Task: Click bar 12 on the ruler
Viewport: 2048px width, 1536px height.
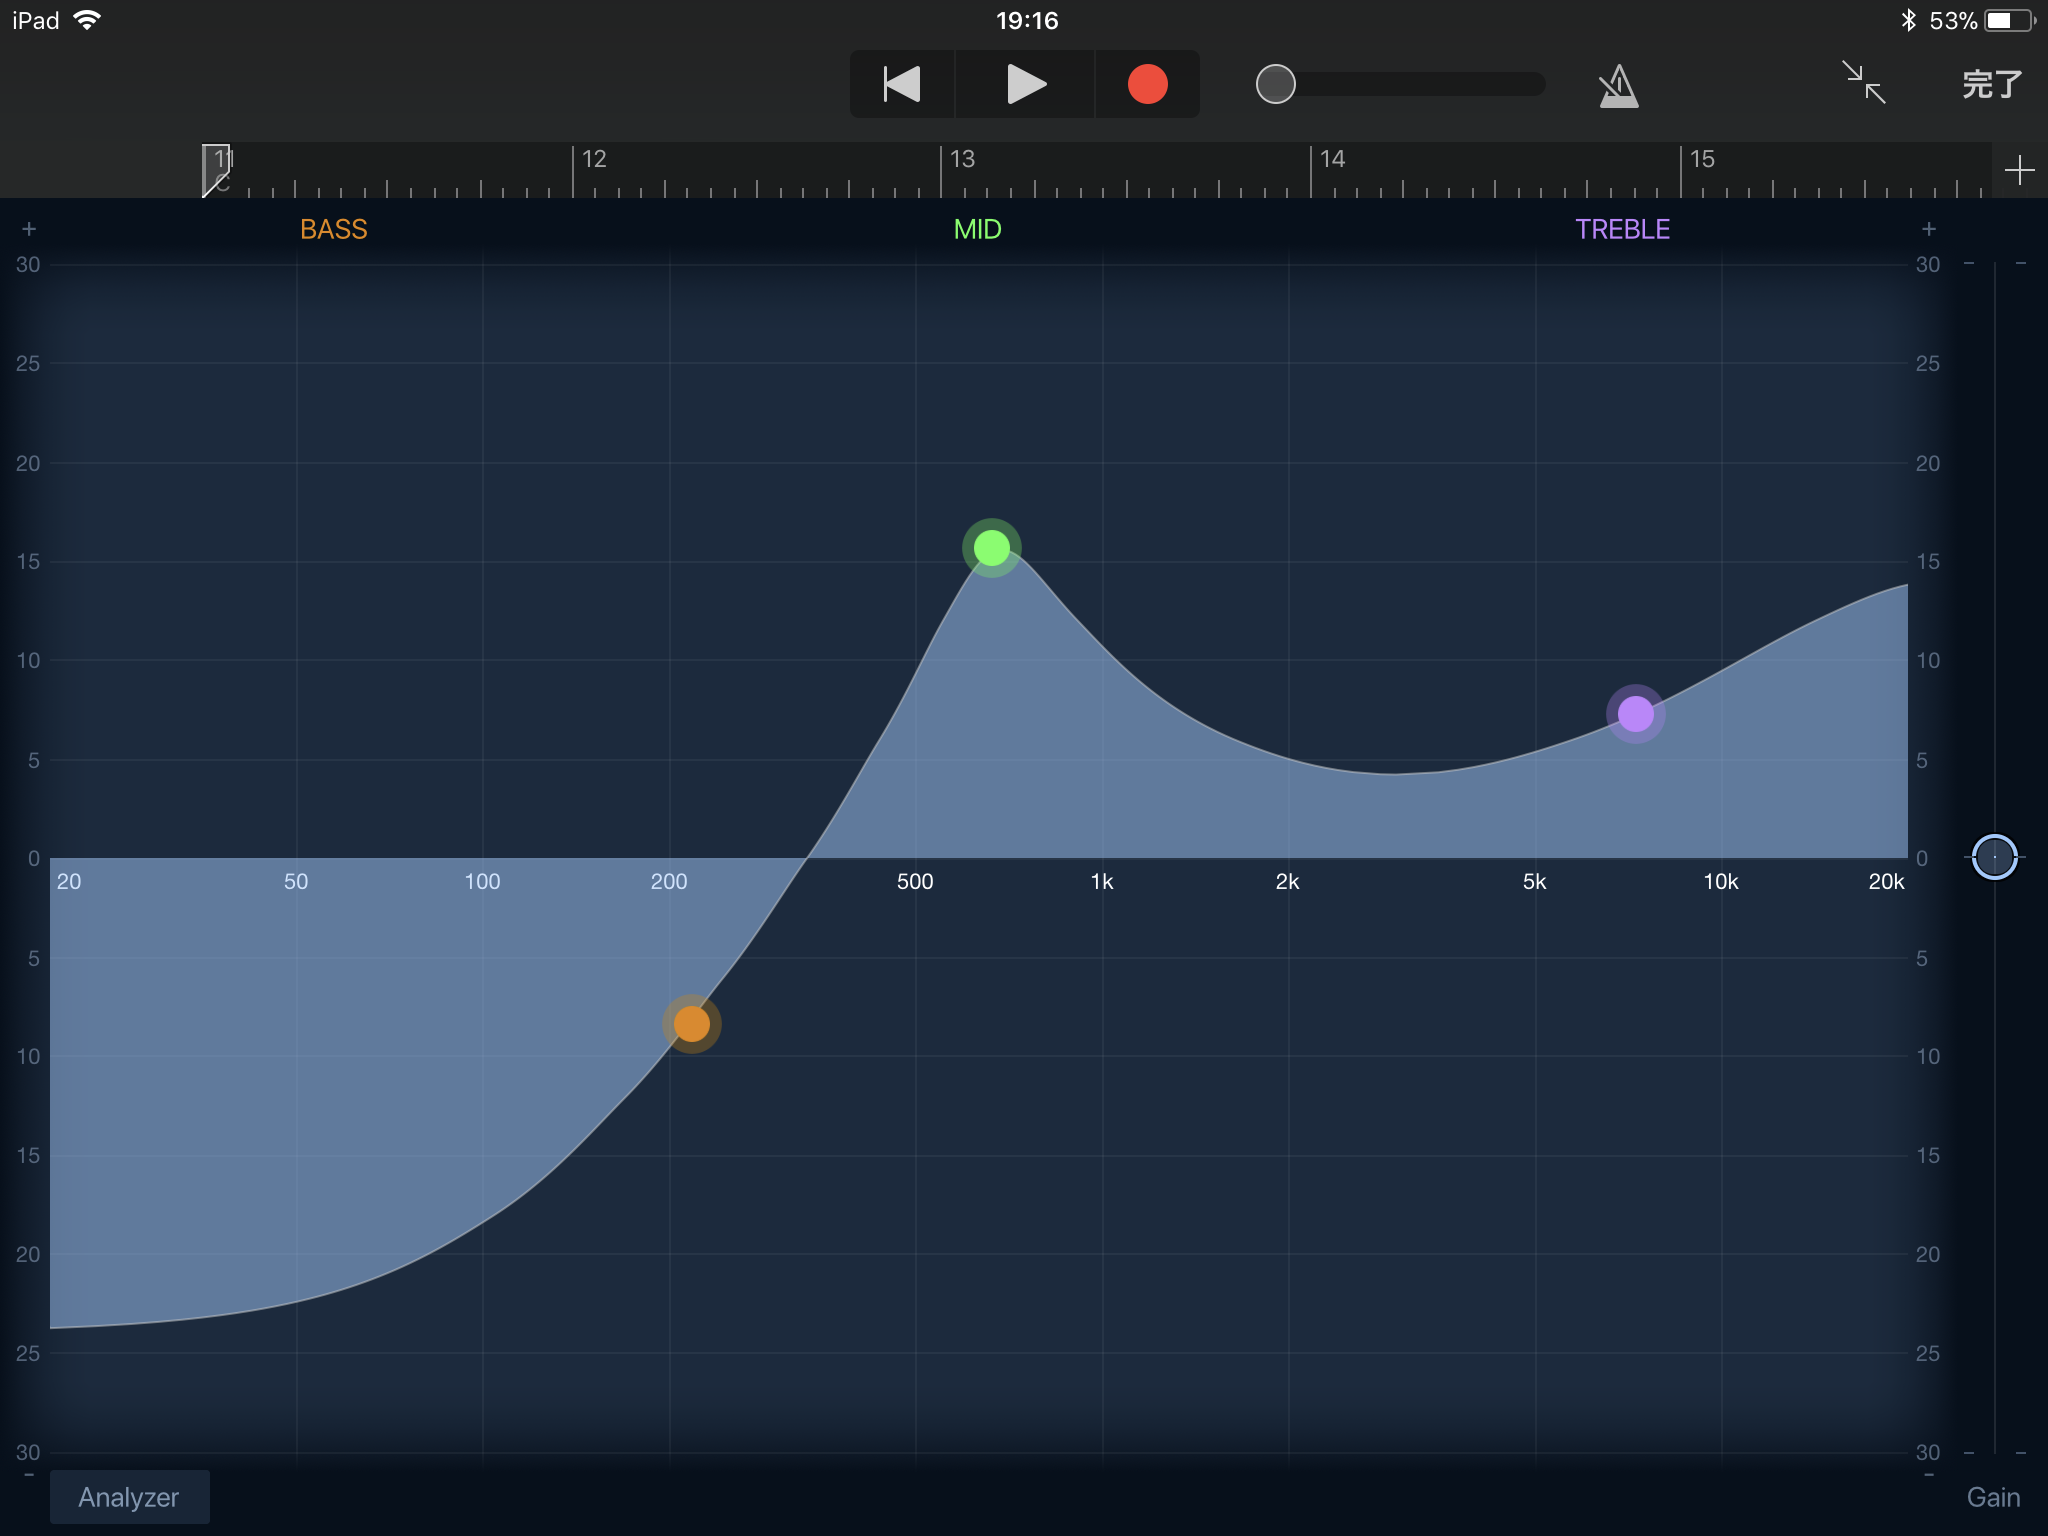Action: click(594, 159)
